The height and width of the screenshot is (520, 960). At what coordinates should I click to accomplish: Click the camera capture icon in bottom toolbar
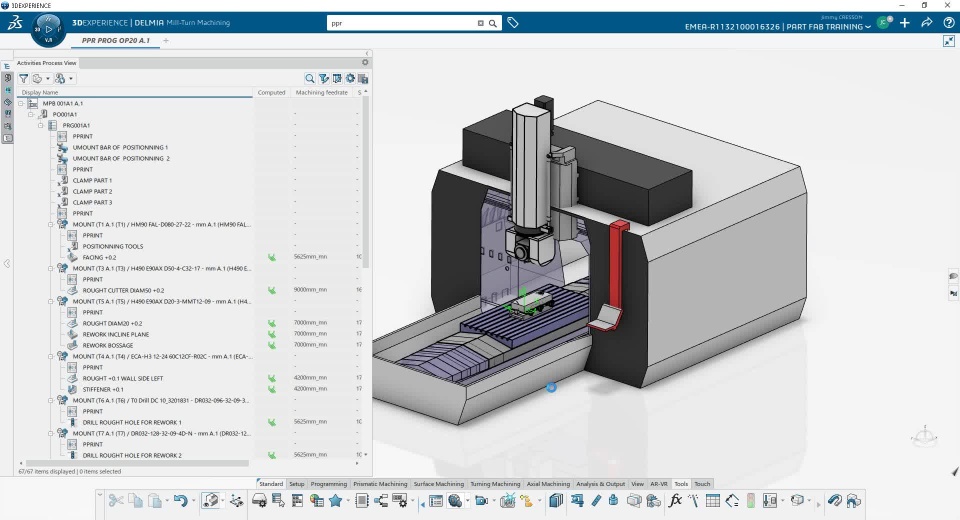(x=481, y=500)
